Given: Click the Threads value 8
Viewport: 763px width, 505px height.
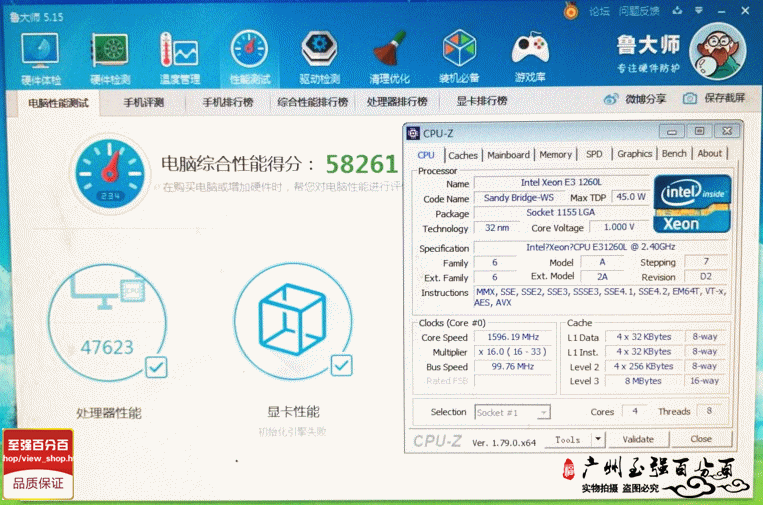Looking at the screenshot, I should click(709, 411).
